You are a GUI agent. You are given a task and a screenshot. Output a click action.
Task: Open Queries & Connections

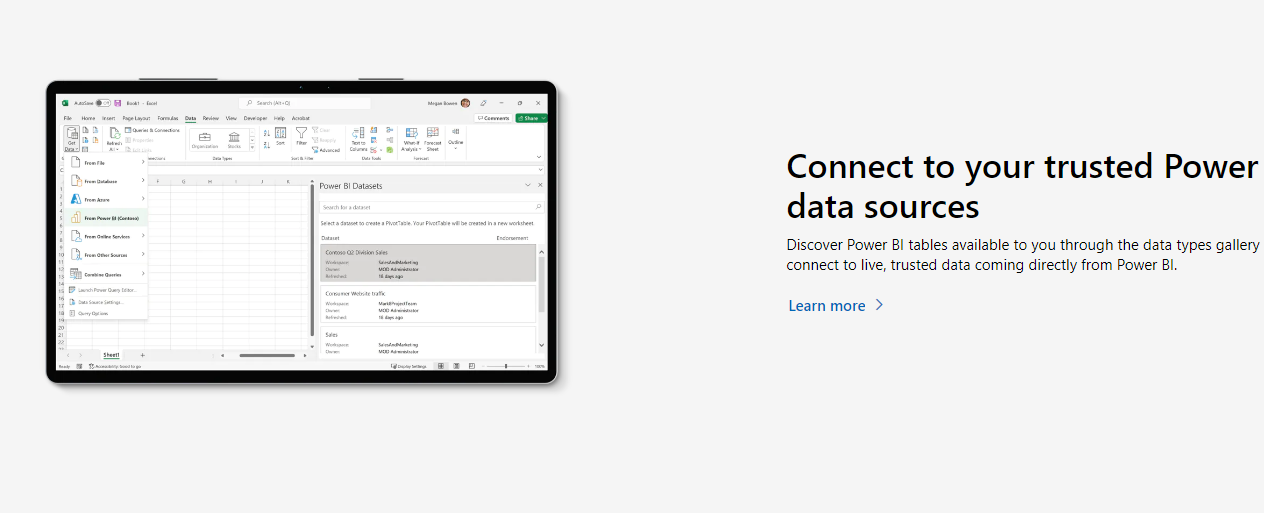(153, 130)
